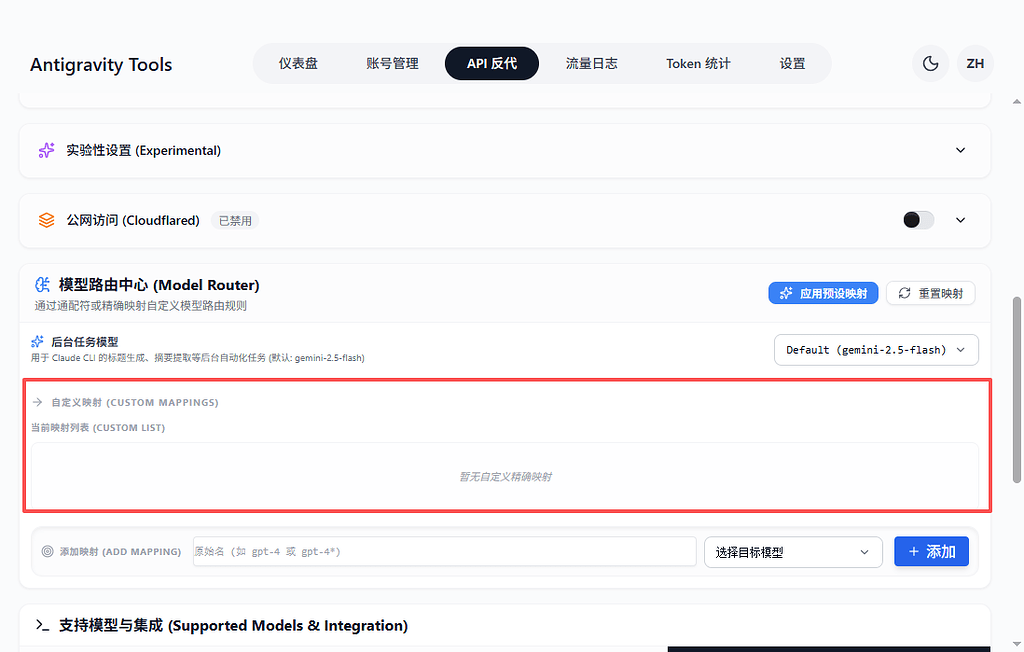Switch language via ZH button
This screenshot has width=1024, height=652.
975,63
